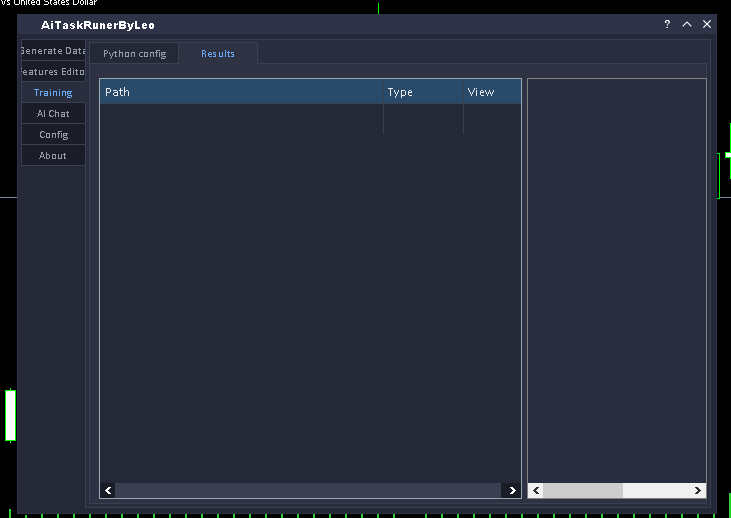Click the results table horizontal scrollbar track
Screen dimensions: 731x518
pos(308,491)
